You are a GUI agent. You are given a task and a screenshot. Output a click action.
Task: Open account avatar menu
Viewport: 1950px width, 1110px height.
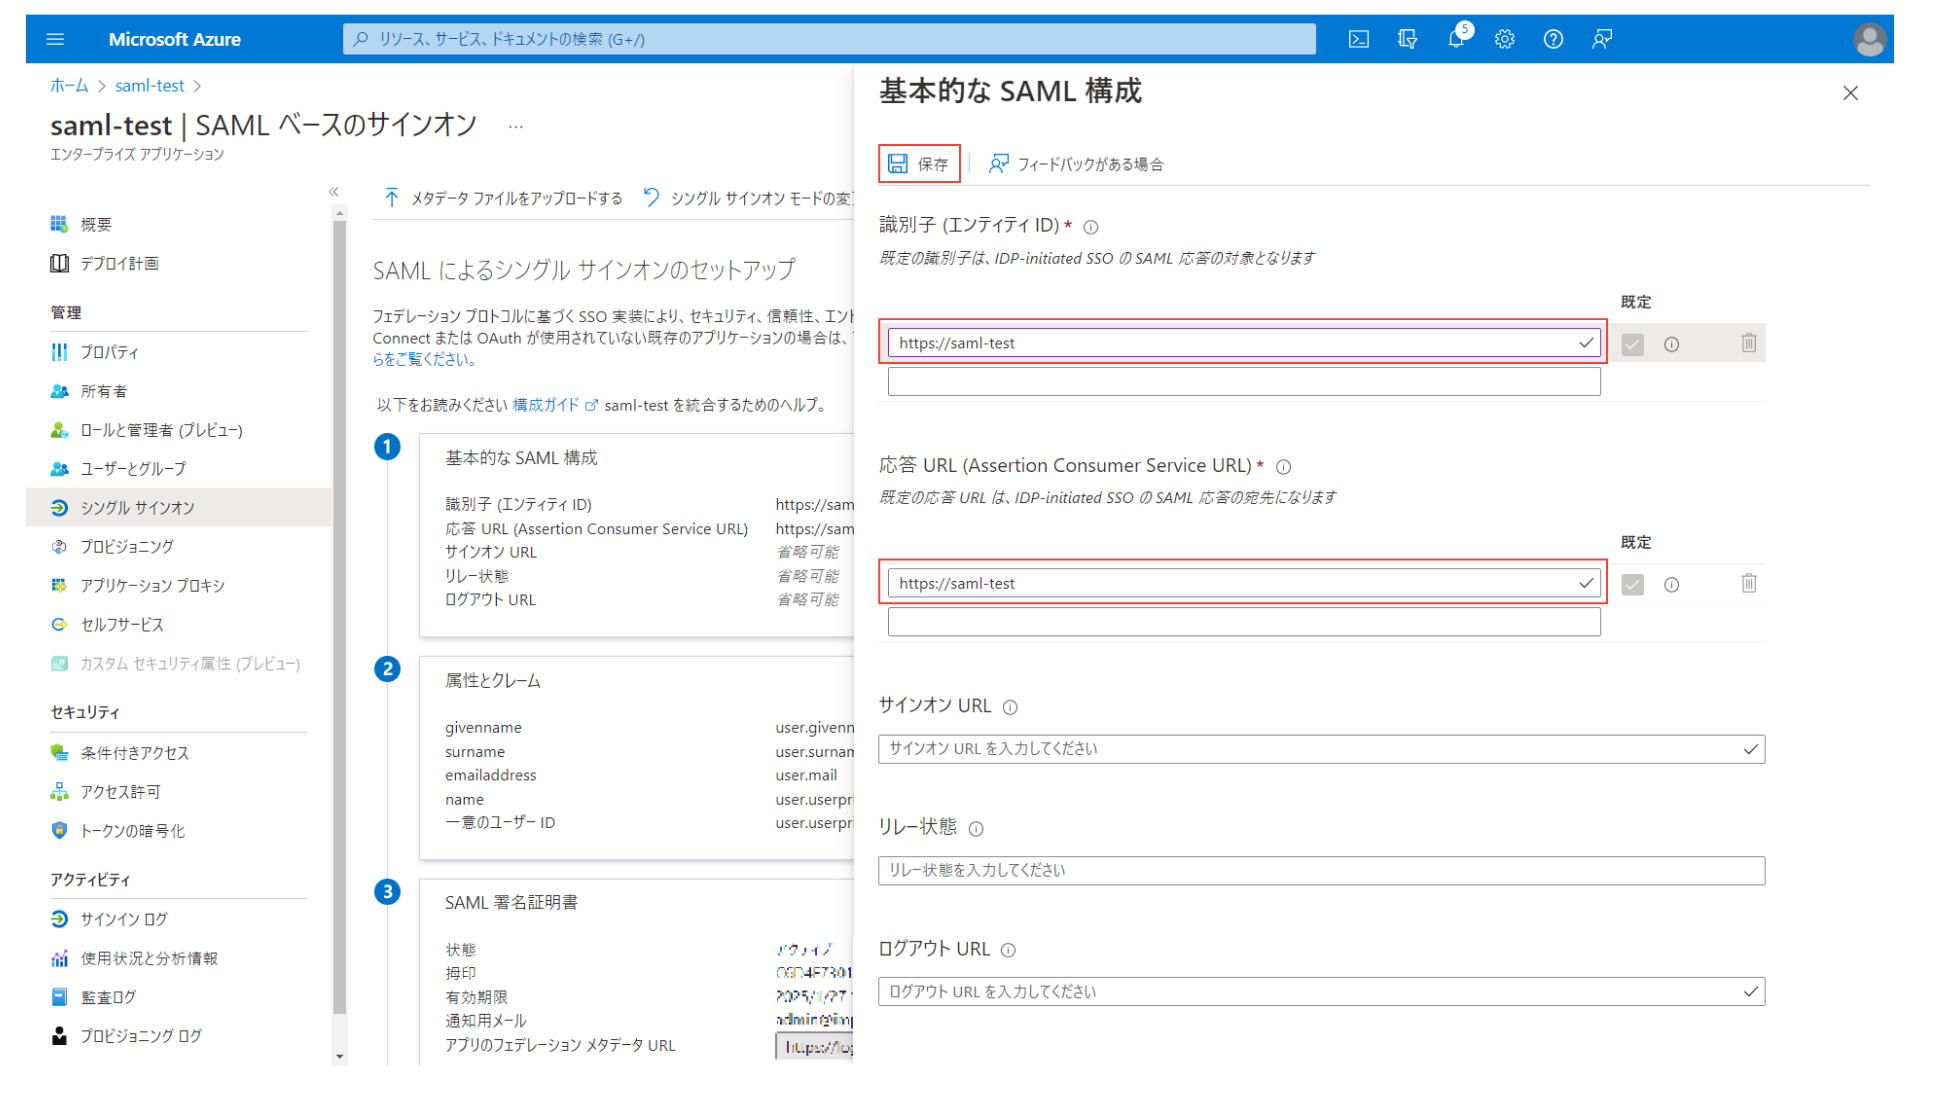(1869, 39)
